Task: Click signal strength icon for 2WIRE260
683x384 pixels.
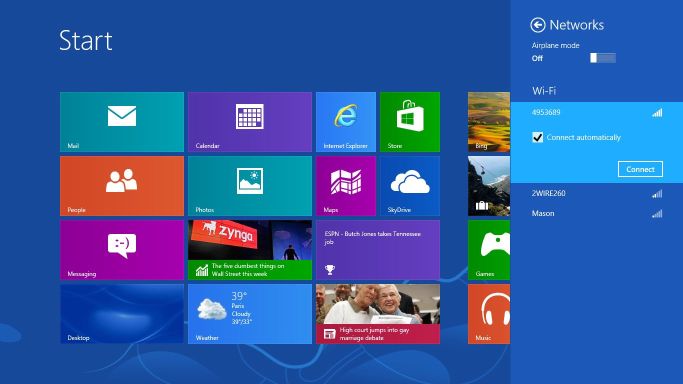Action: 657,194
